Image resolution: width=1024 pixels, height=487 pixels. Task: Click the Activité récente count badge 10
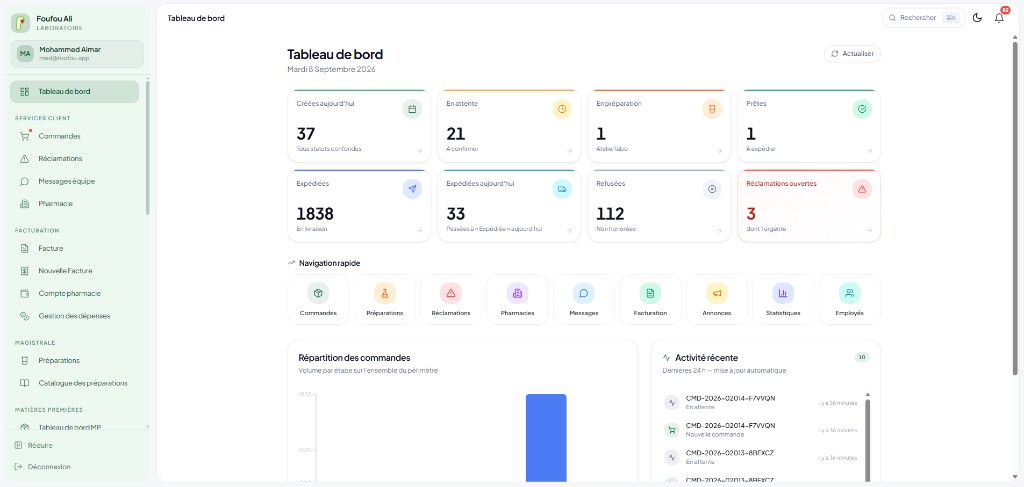[862, 357]
